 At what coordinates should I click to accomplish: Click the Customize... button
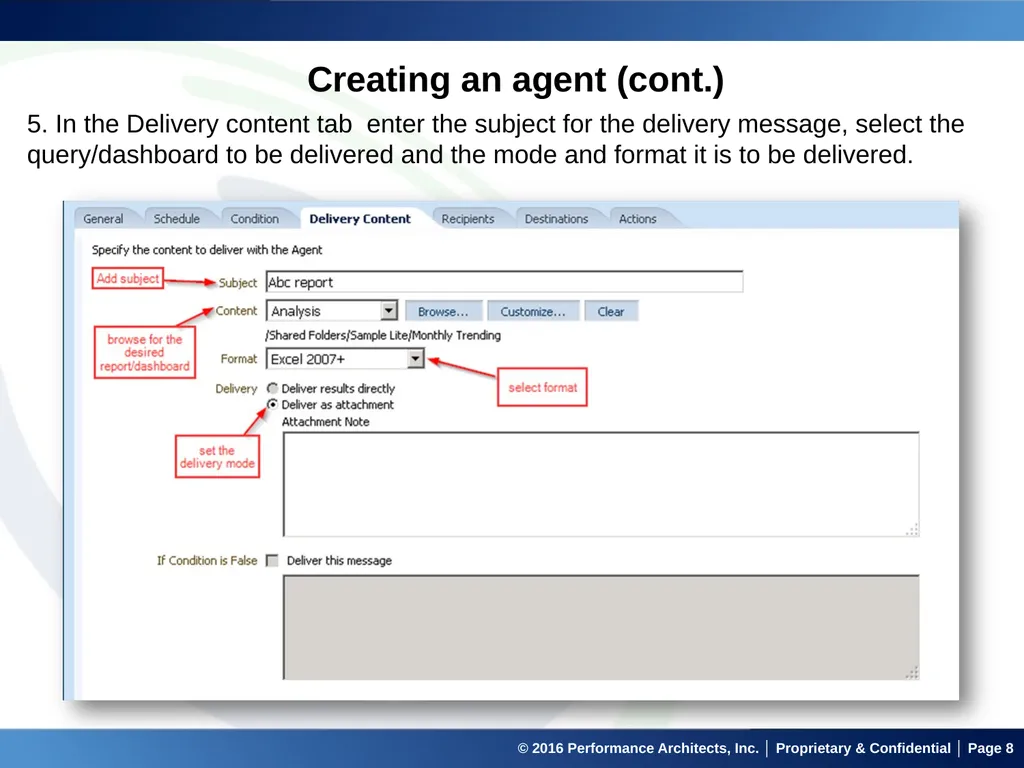tap(533, 312)
